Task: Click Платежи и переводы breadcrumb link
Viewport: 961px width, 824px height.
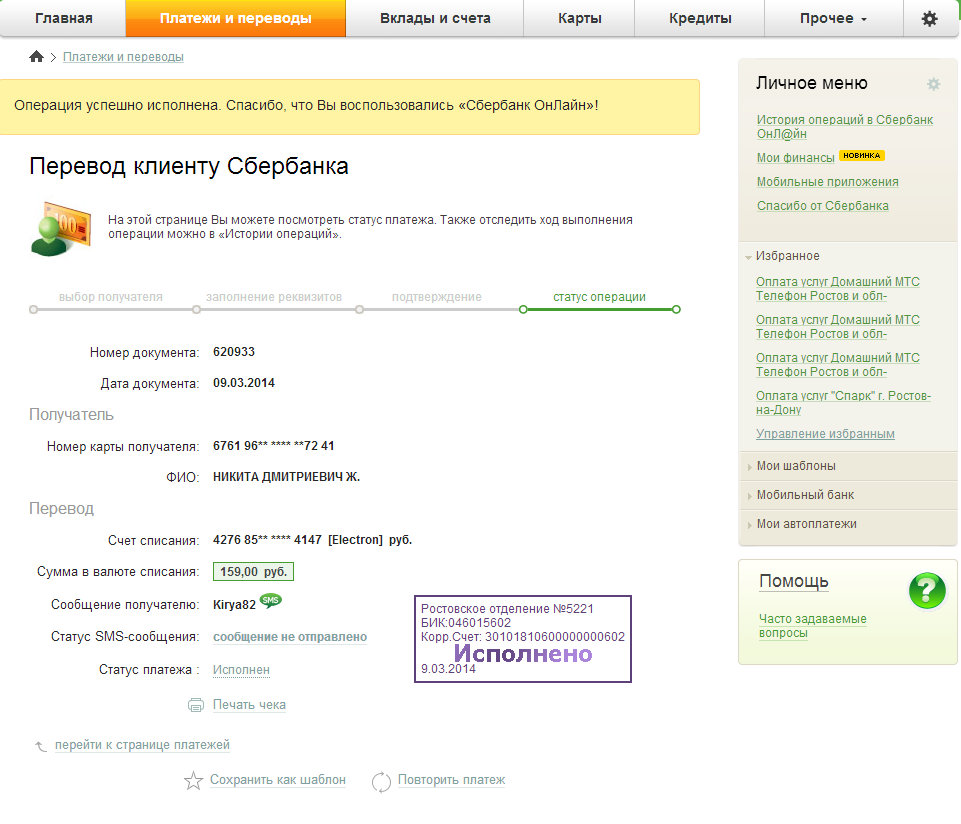Action: click(123, 57)
